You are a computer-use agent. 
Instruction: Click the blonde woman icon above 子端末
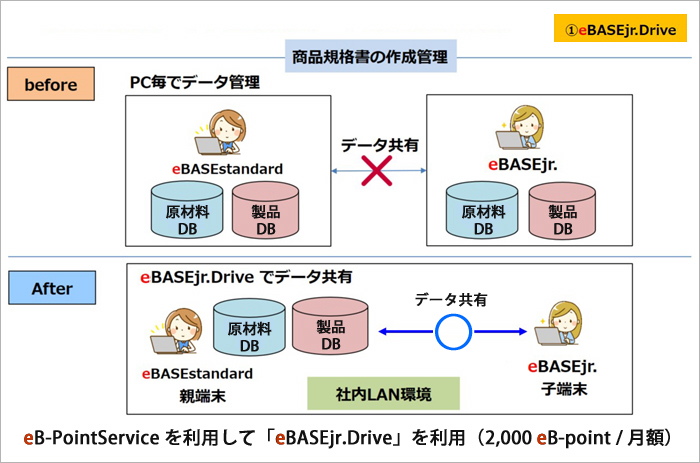pos(559,323)
